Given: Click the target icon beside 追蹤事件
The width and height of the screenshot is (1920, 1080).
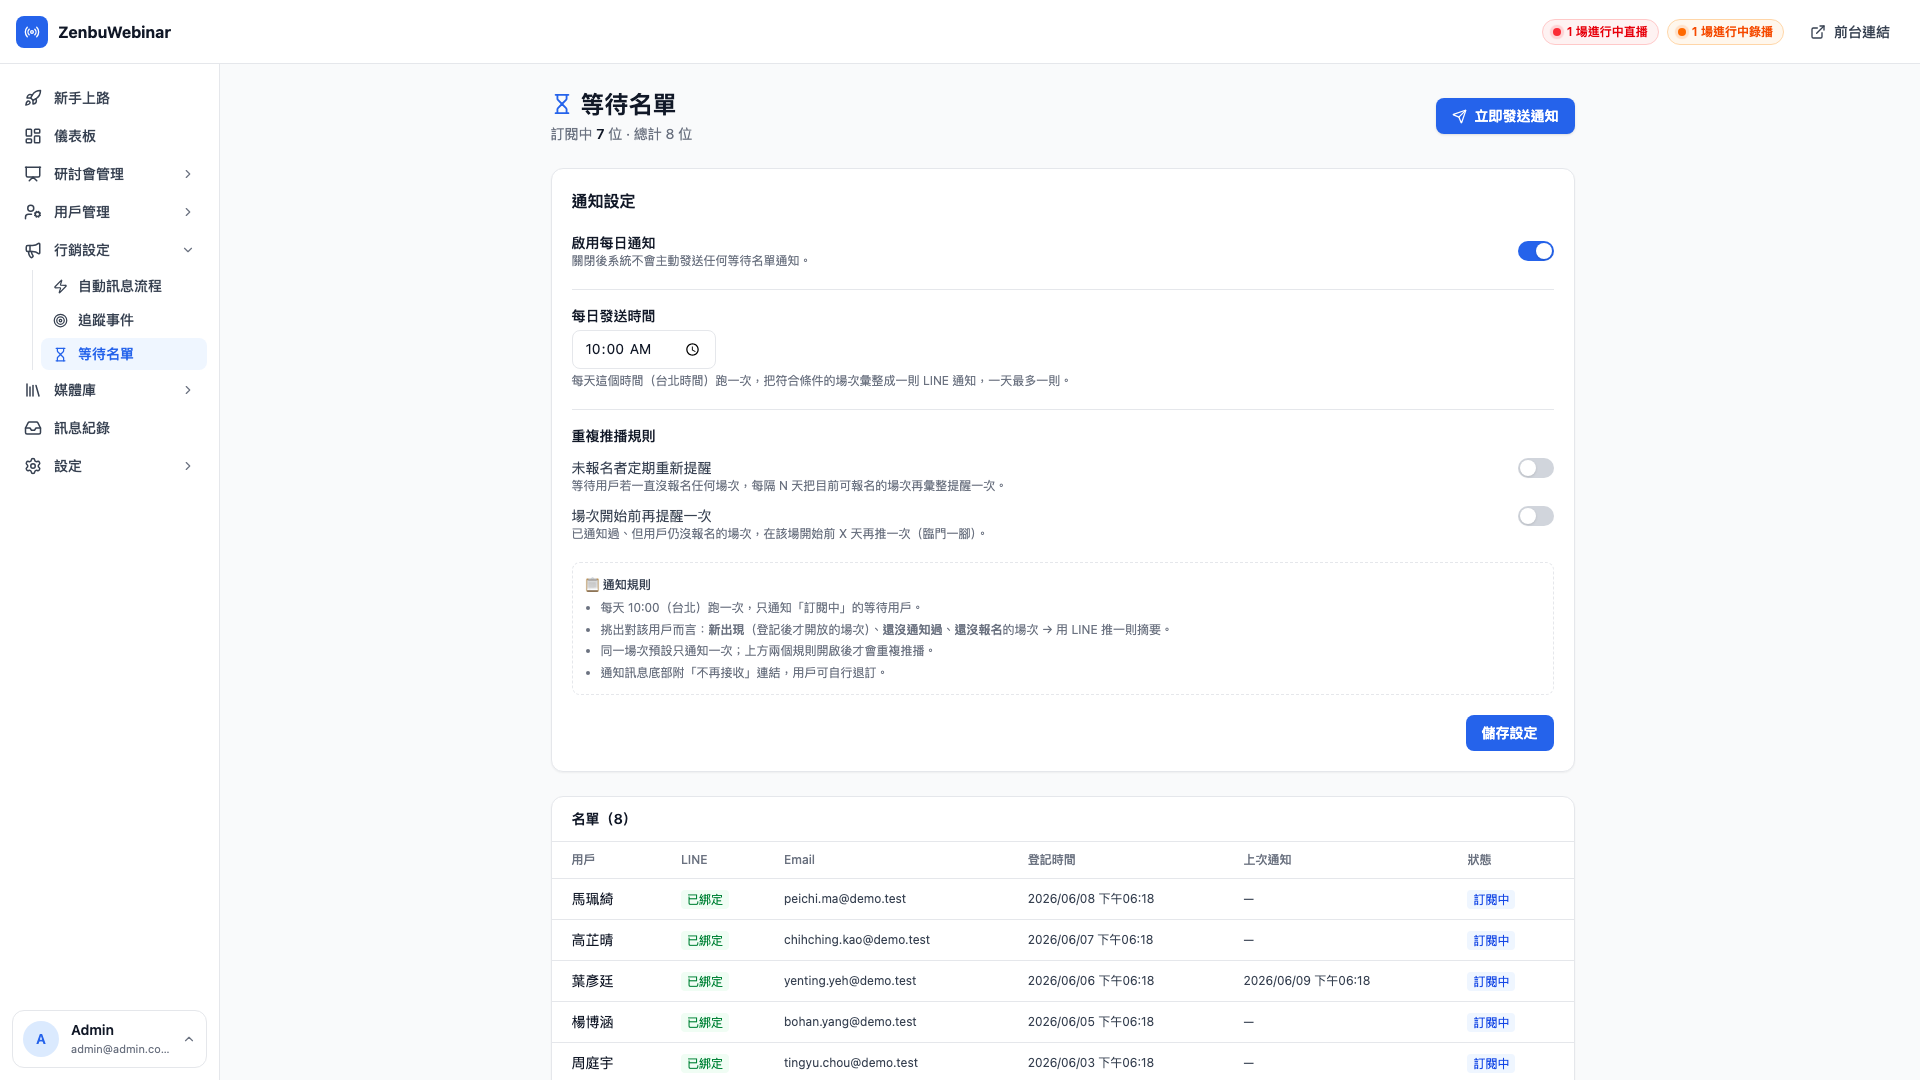Looking at the screenshot, I should [x=60, y=320].
